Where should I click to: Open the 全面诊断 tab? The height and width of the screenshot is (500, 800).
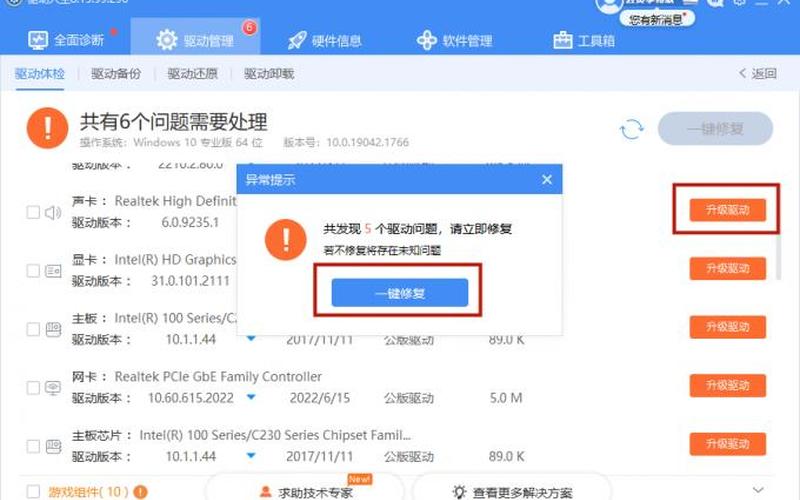pos(66,40)
